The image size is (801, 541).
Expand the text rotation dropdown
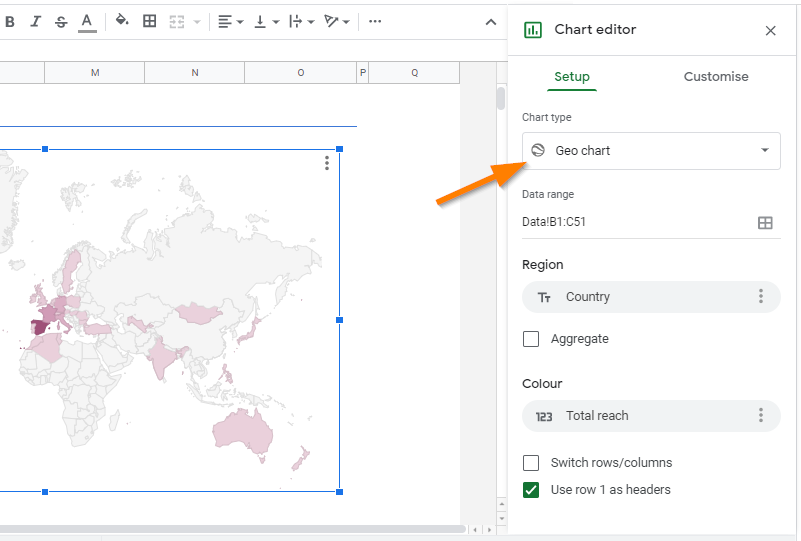pyautogui.click(x=337, y=21)
